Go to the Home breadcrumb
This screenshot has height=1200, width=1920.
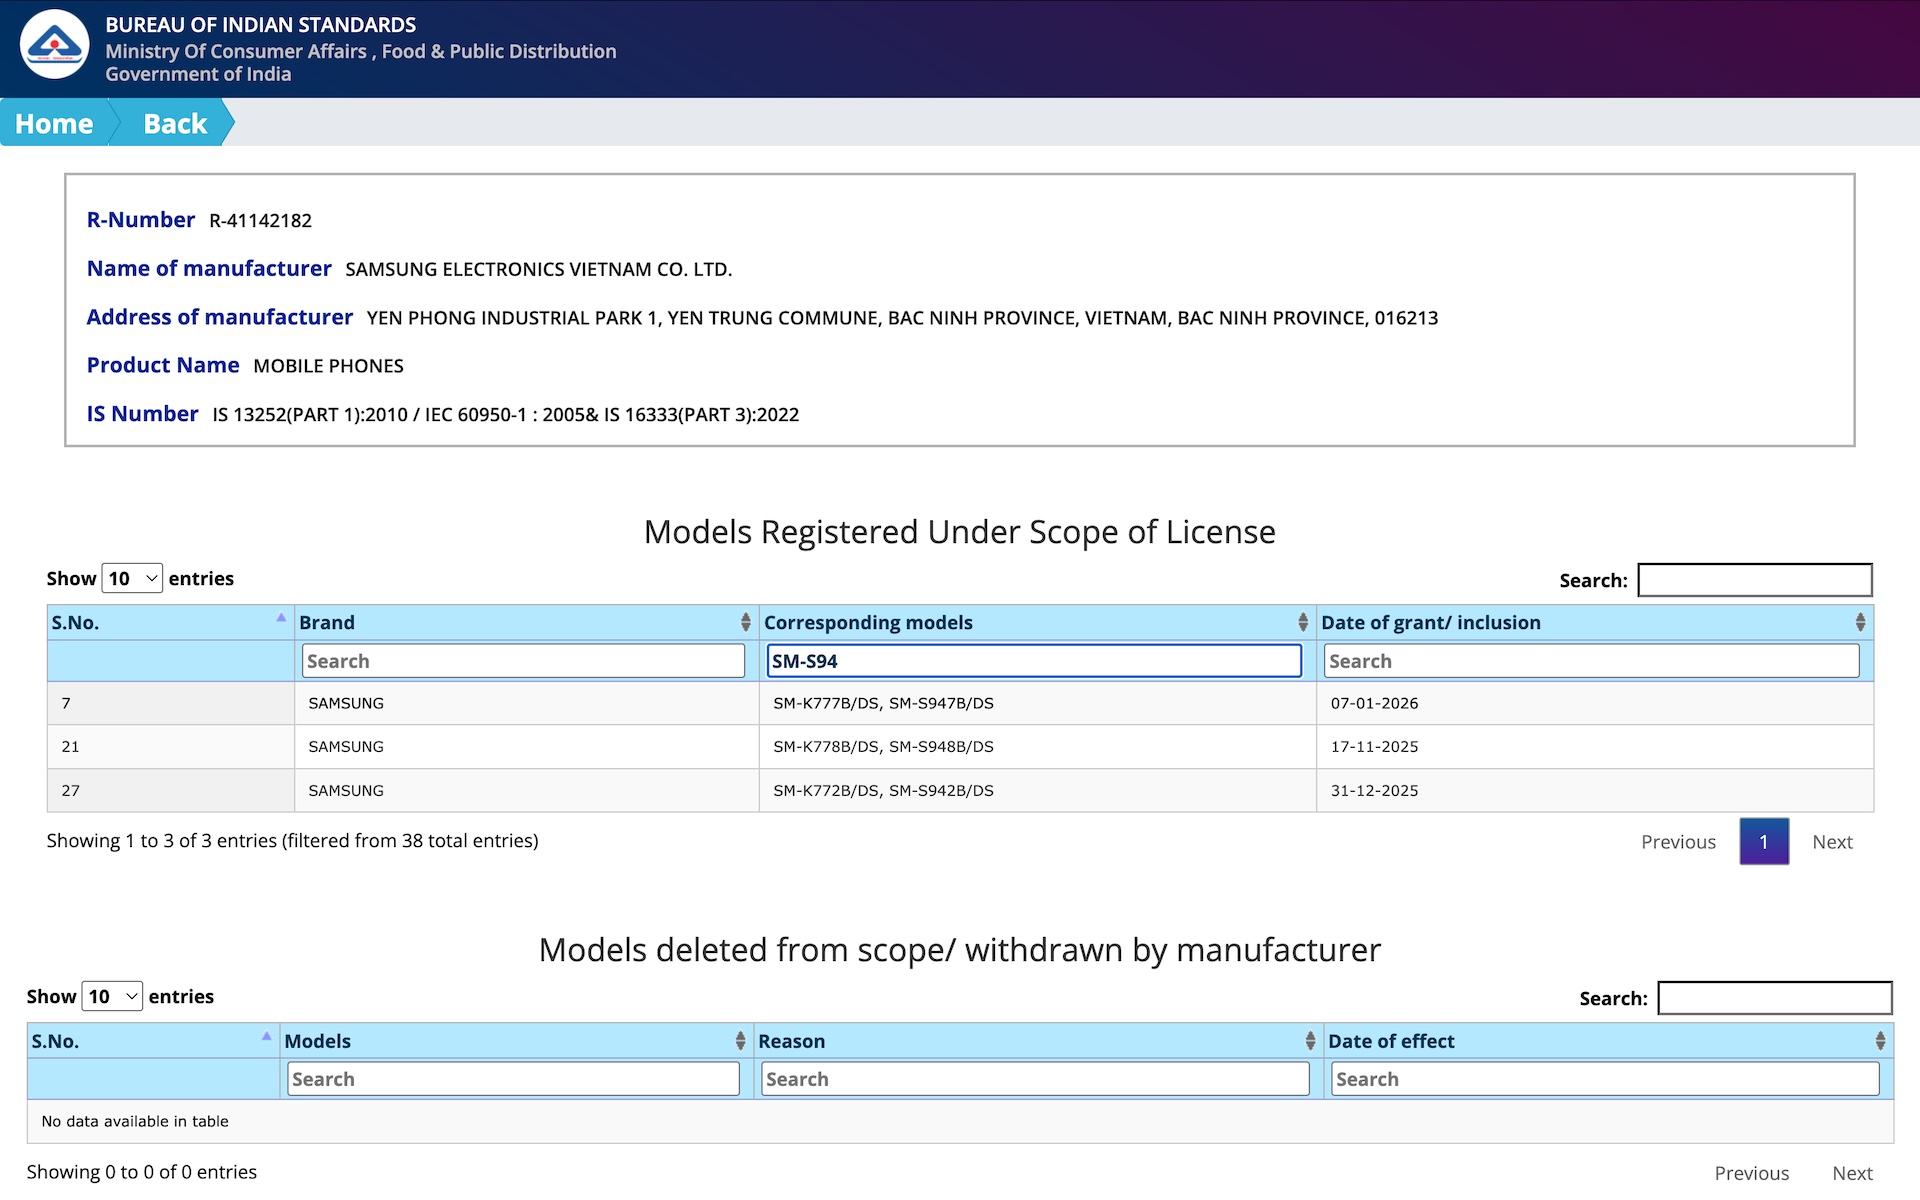coord(54,123)
